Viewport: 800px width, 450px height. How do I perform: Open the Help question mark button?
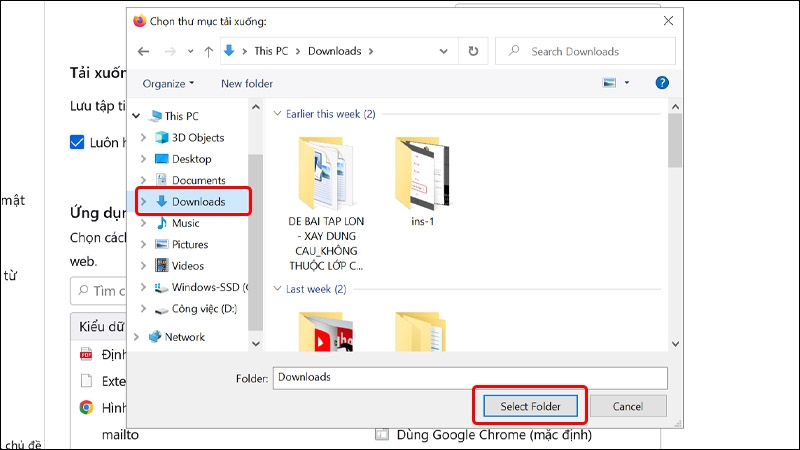tap(662, 83)
